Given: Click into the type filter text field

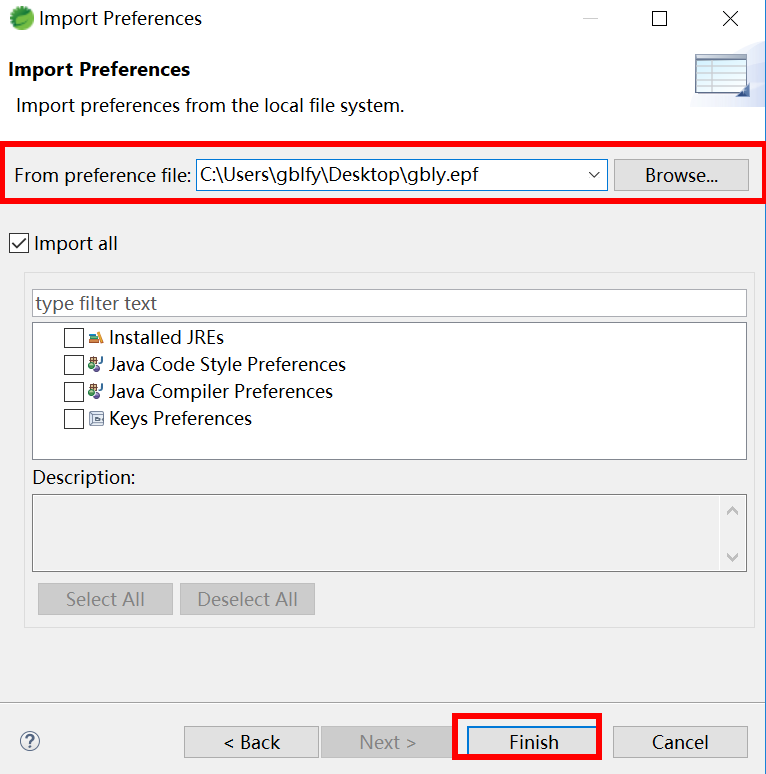Looking at the screenshot, I should click(x=389, y=303).
